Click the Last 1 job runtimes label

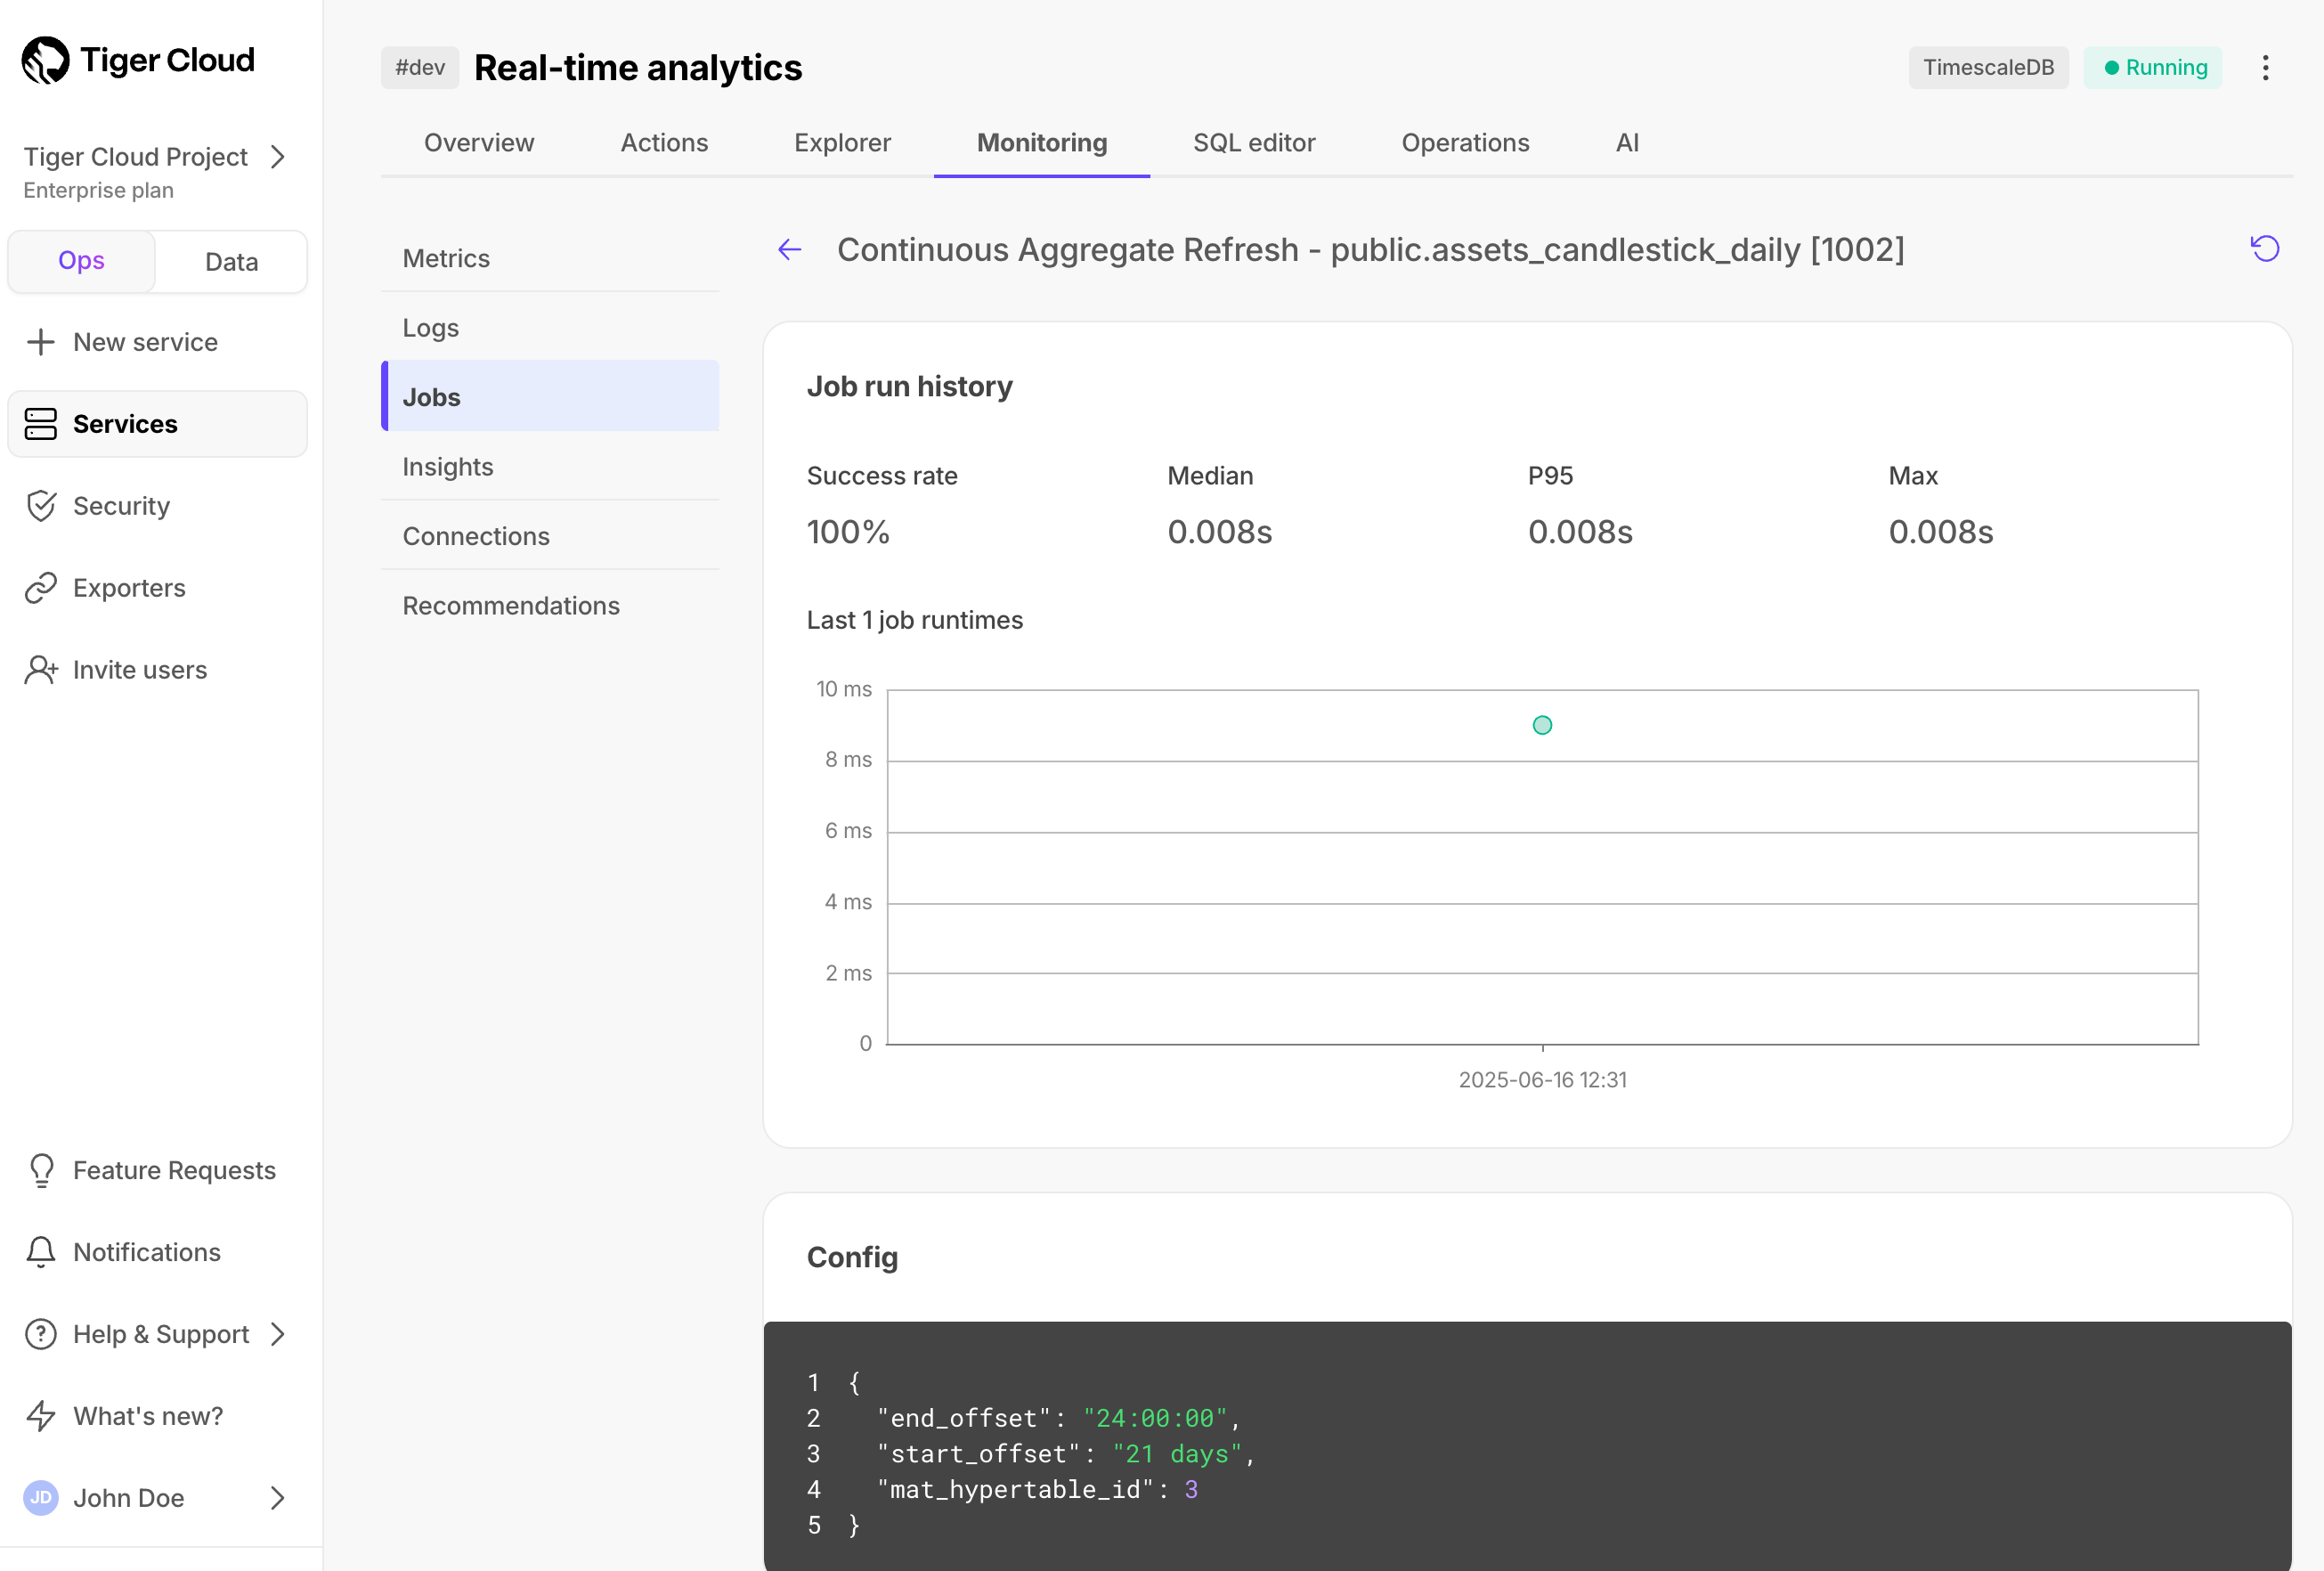[915, 620]
